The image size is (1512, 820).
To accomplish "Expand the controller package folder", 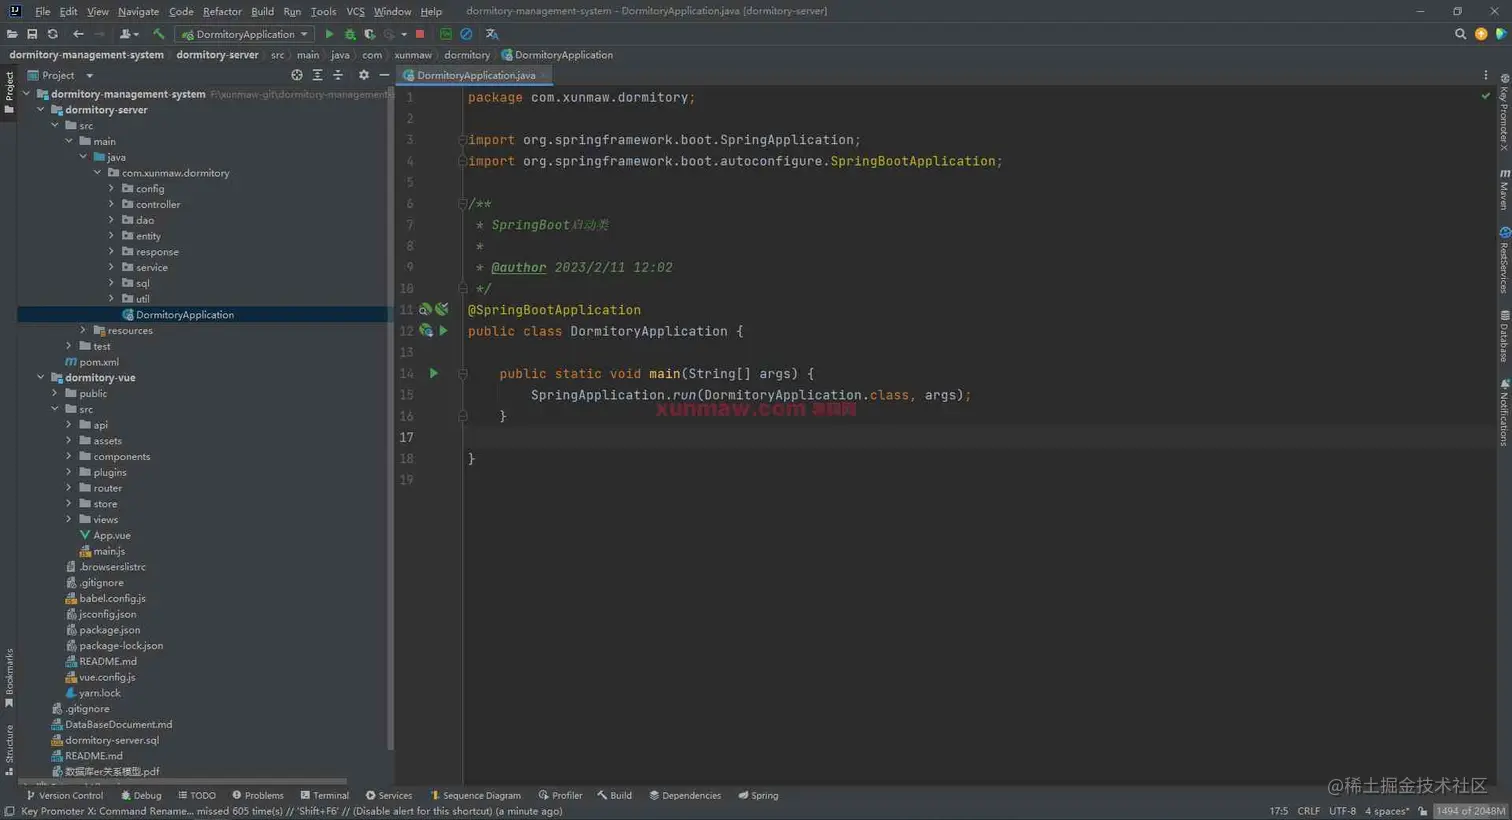I will coord(111,204).
